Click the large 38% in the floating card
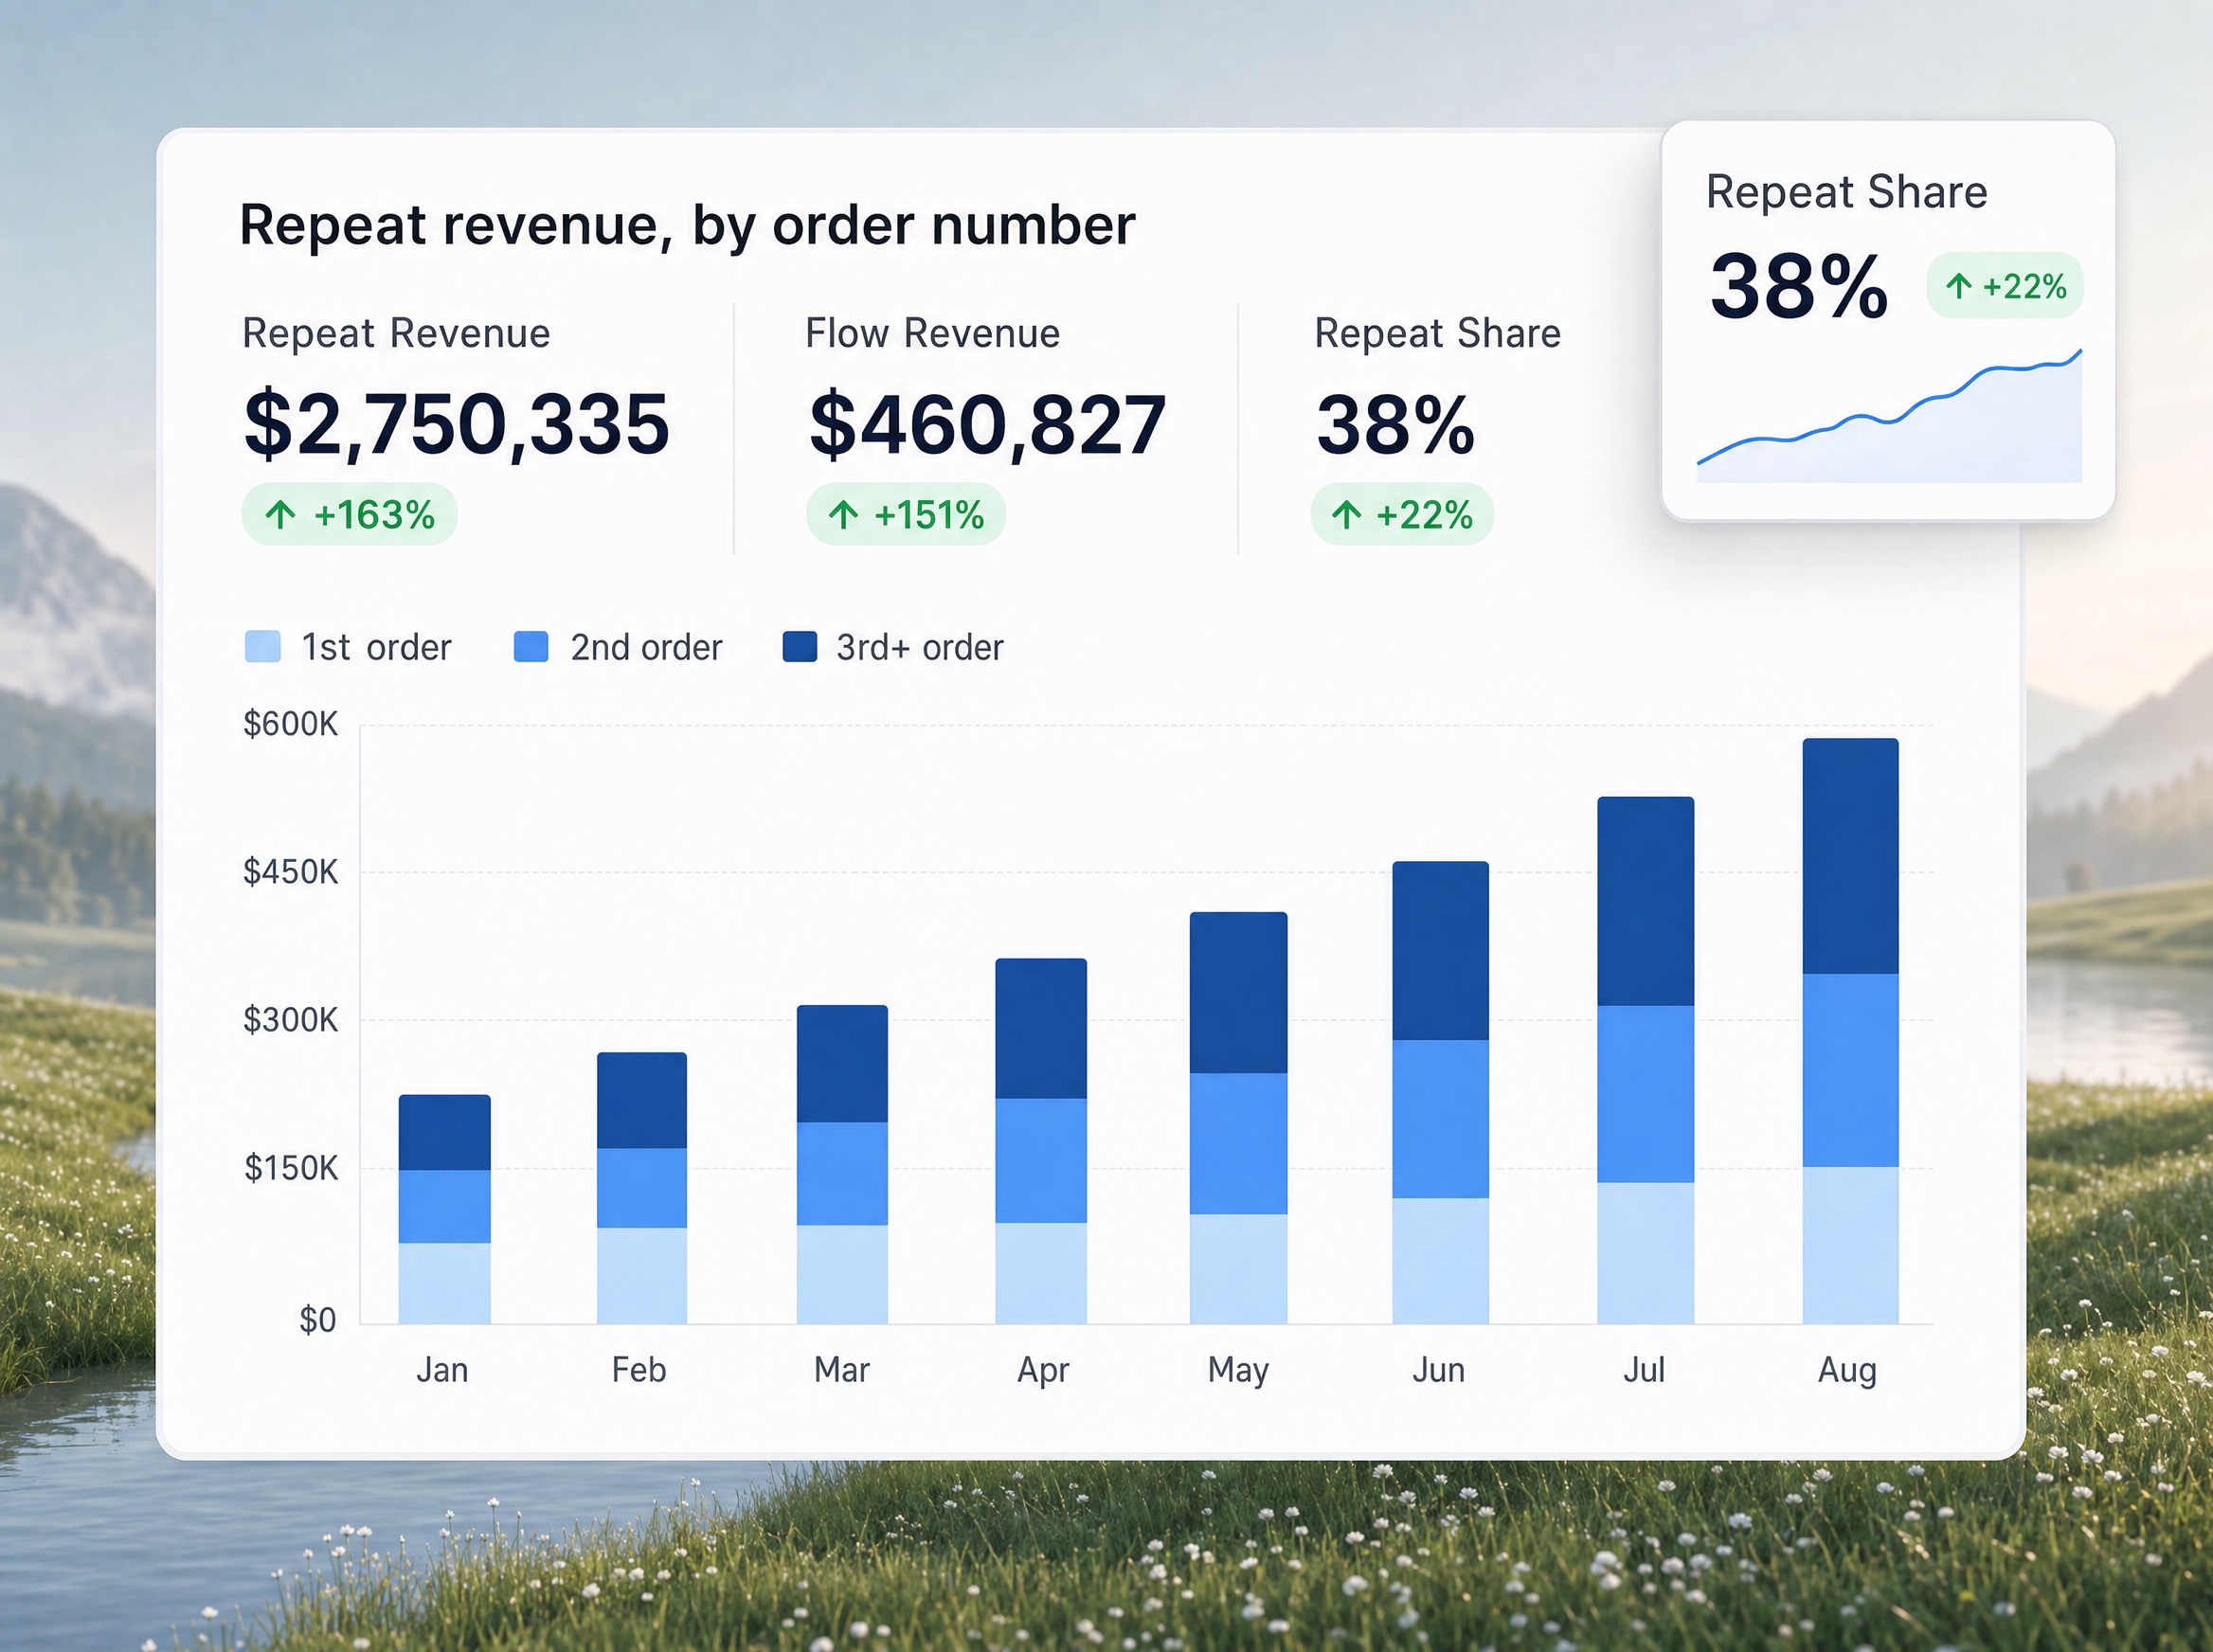The width and height of the screenshot is (2213, 1652). point(1799,286)
